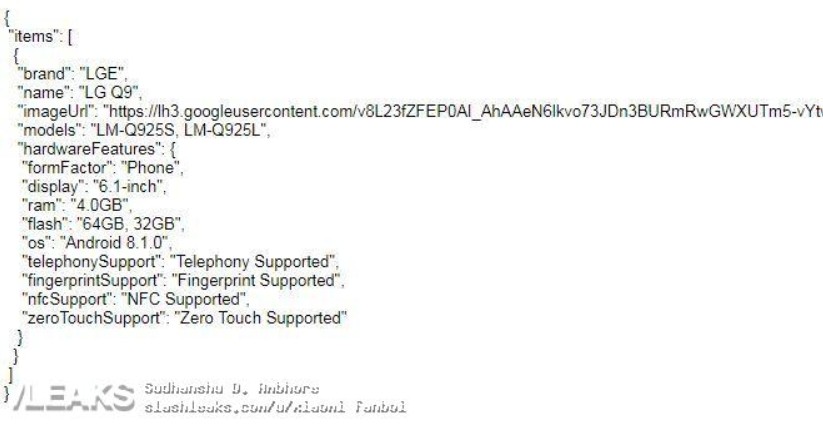The image size is (823, 429).
Task: Click the Telephony Supported value
Action: [254, 262]
